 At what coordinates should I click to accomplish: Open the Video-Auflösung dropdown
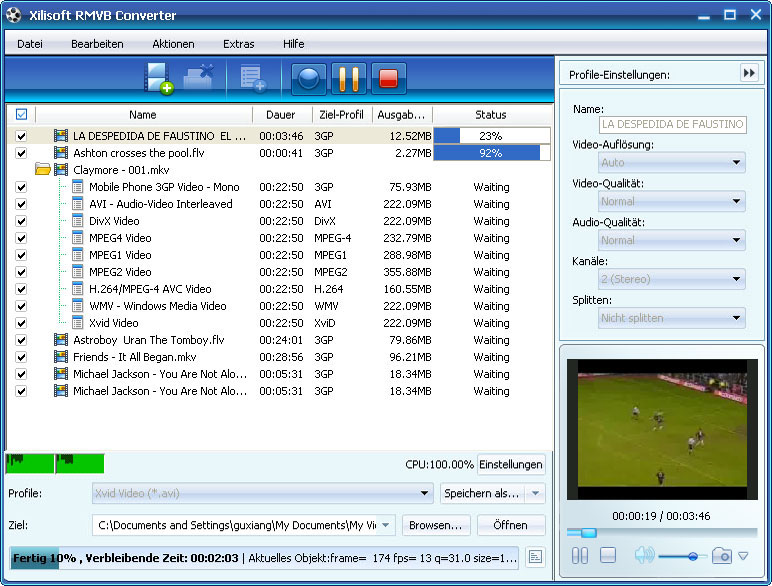point(672,162)
